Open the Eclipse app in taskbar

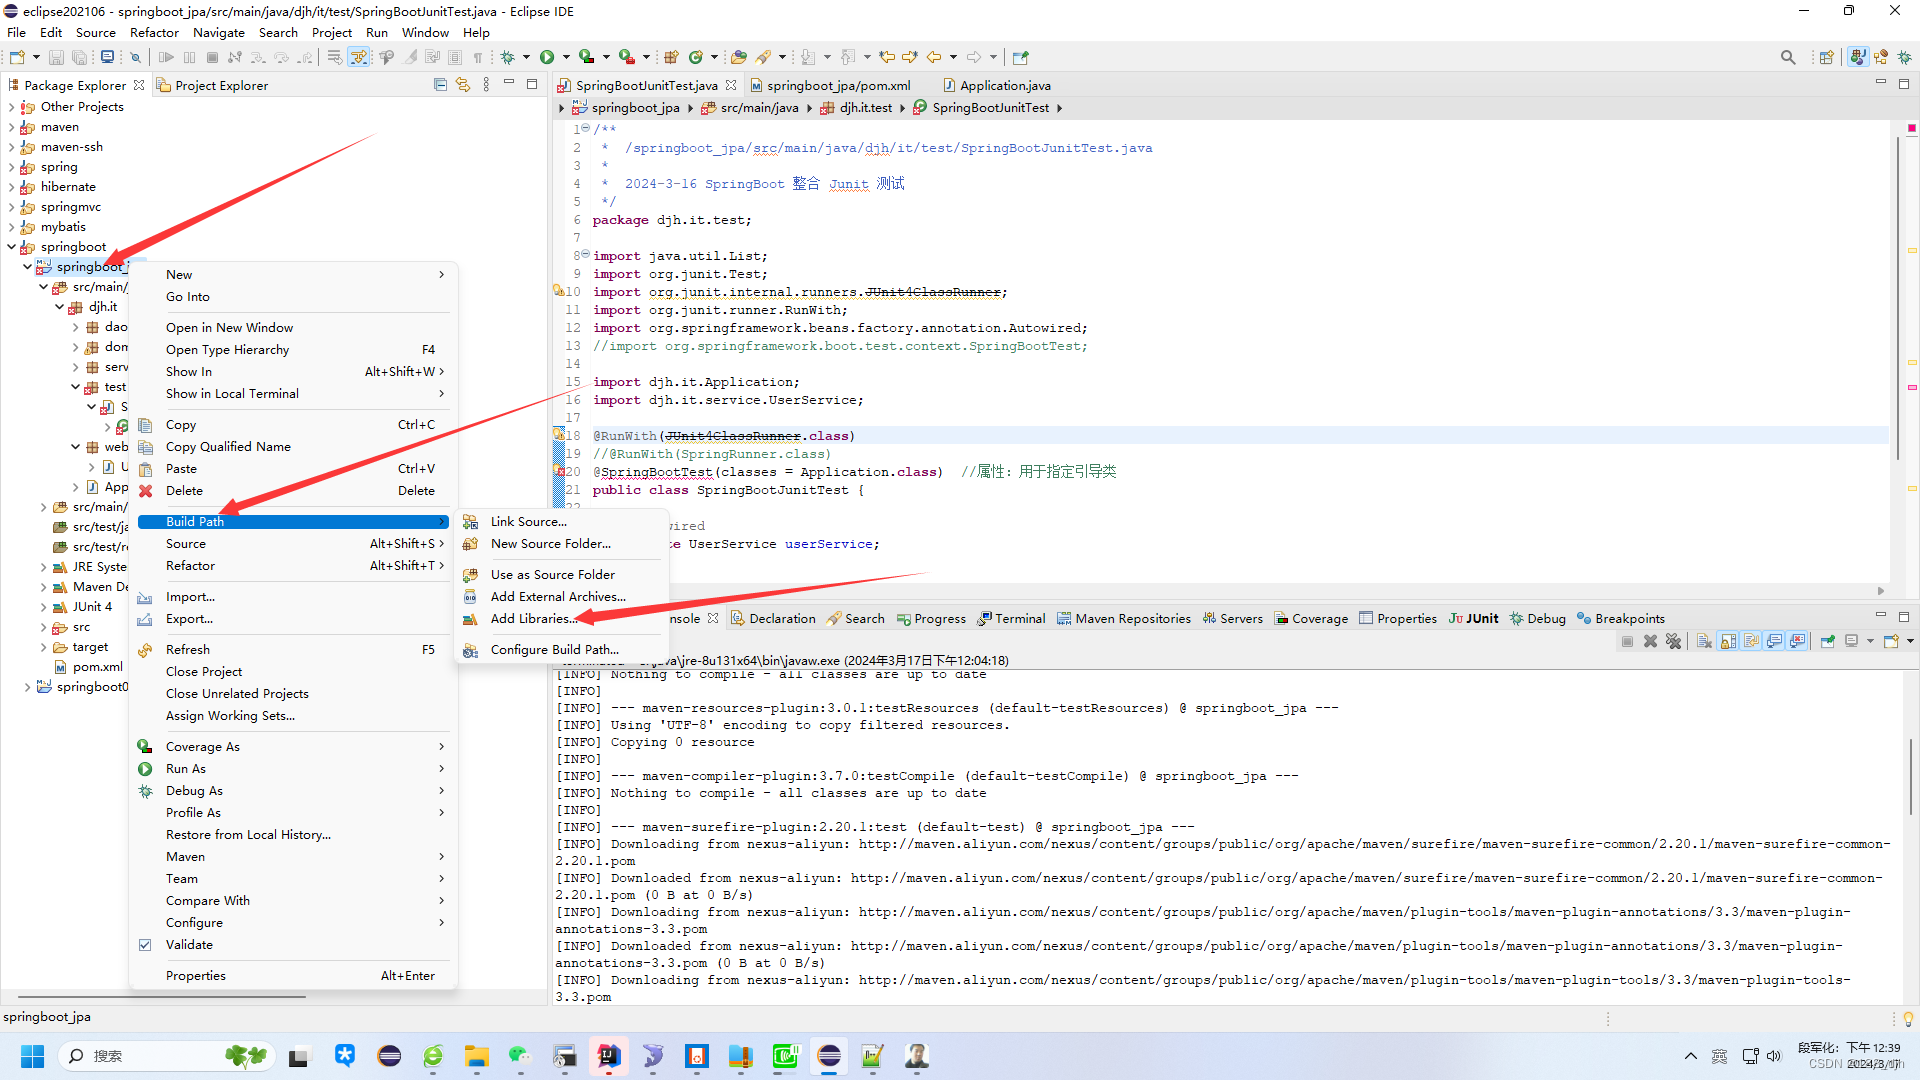[829, 1056]
